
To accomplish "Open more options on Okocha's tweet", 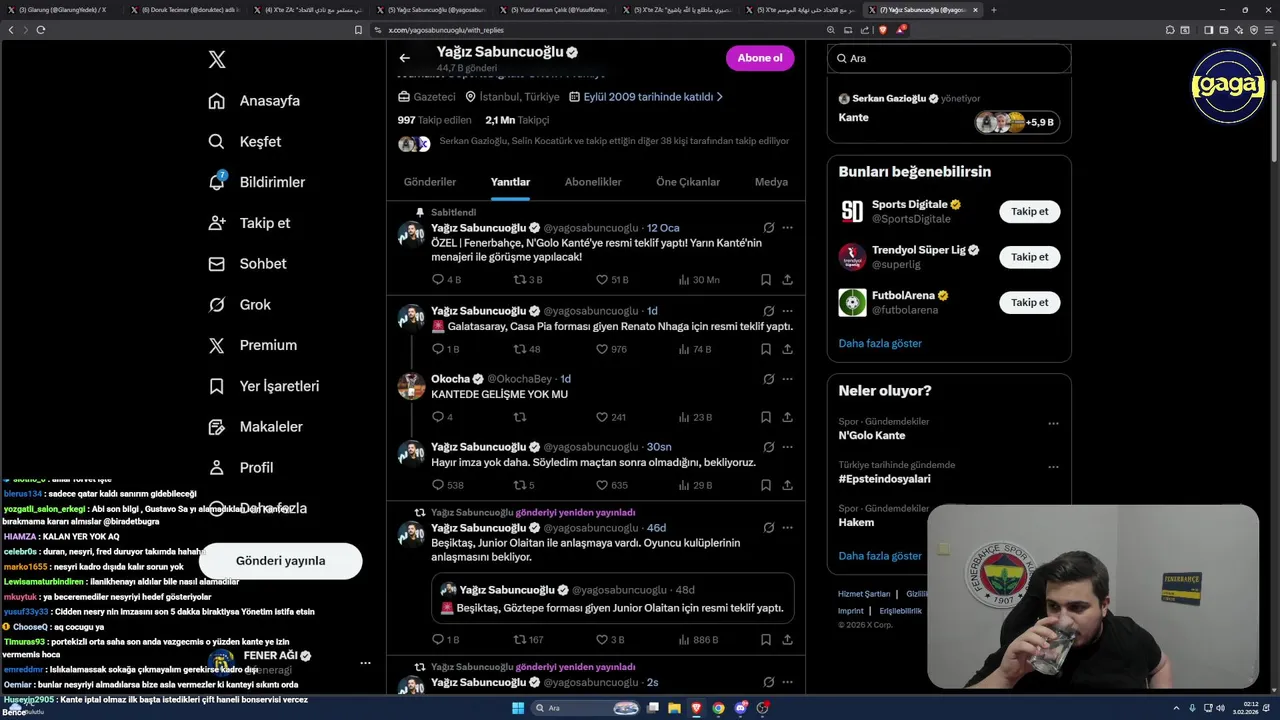I will click(788, 379).
